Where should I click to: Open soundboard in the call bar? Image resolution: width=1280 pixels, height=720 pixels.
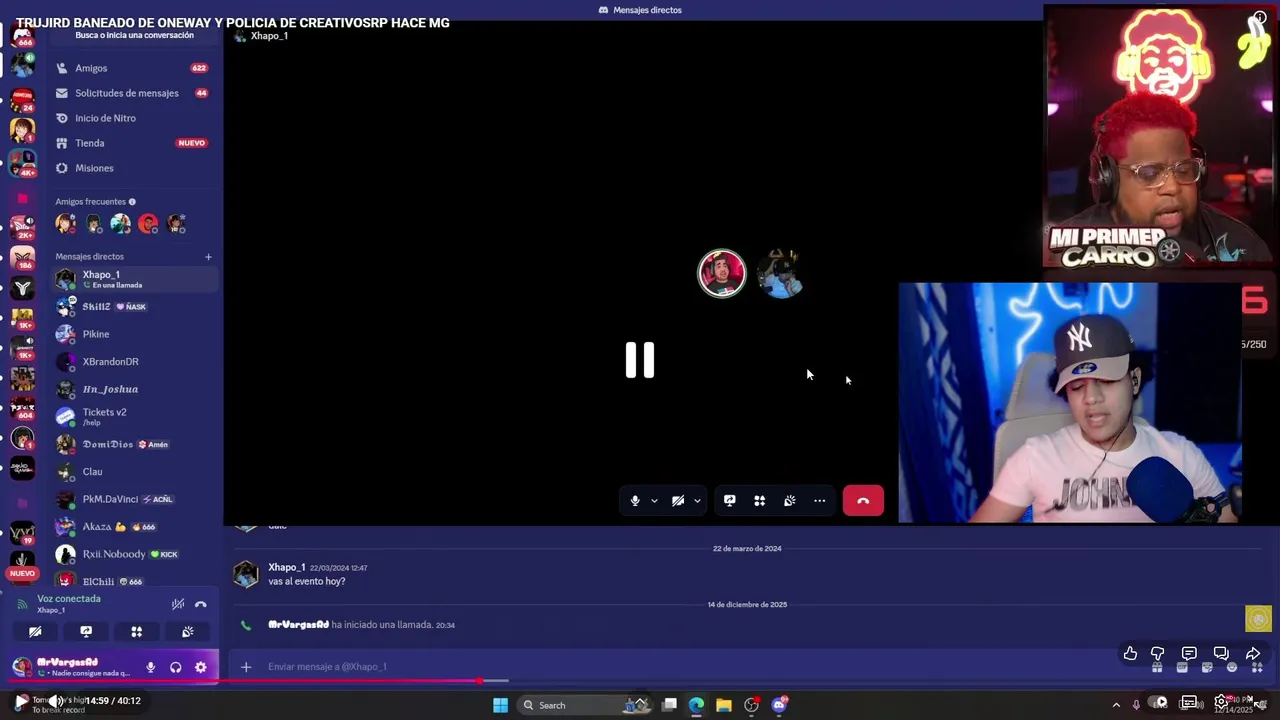(x=790, y=501)
